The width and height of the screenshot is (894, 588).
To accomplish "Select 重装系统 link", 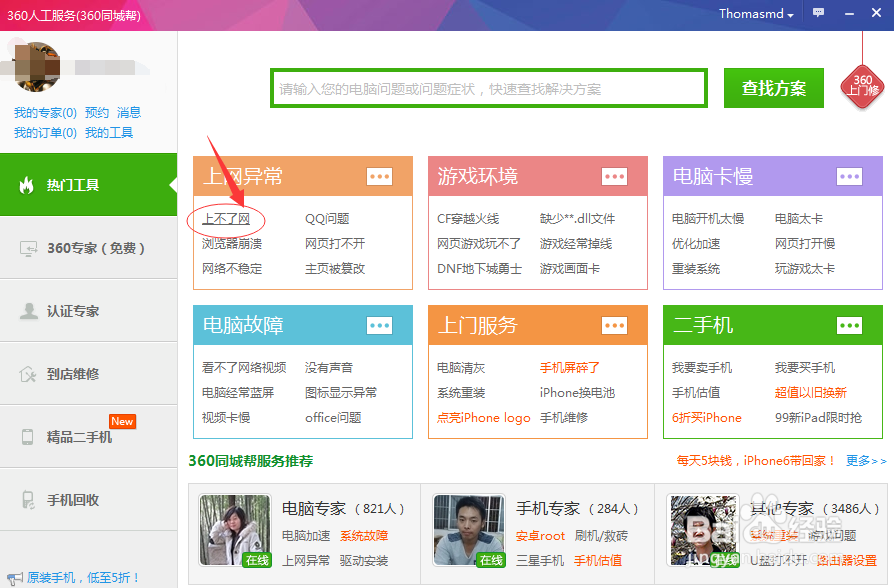I will coord(696,269).
